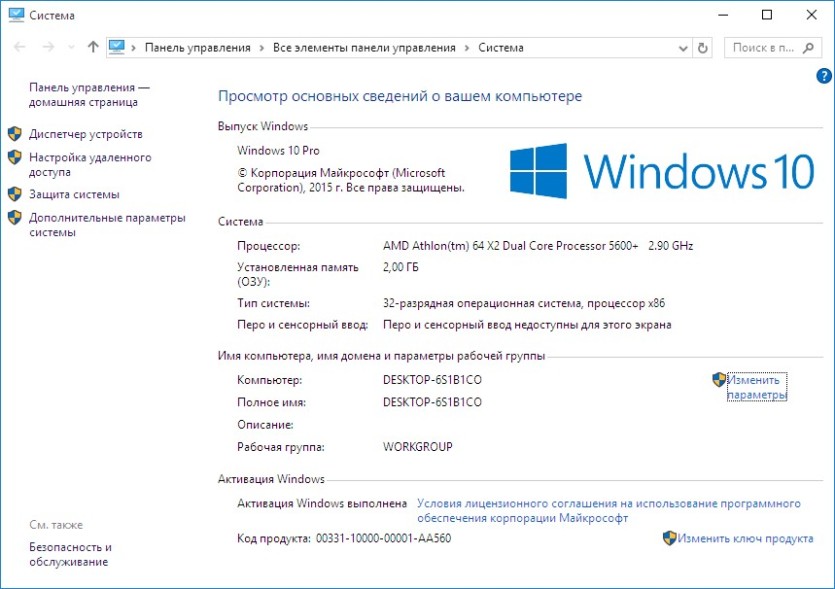Click the 'Система' breadcrumb segment
835x589 pixels.
tap(501, 48)
